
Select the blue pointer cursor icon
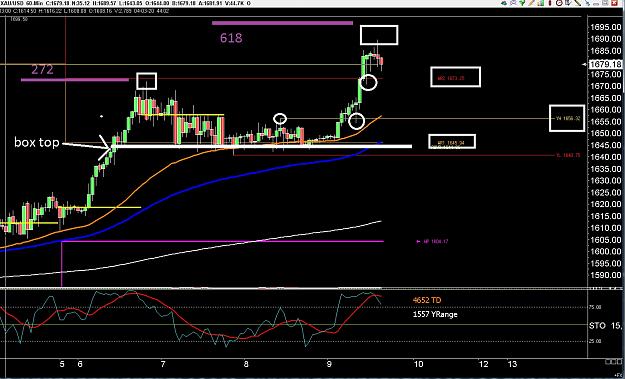(587, 3)
